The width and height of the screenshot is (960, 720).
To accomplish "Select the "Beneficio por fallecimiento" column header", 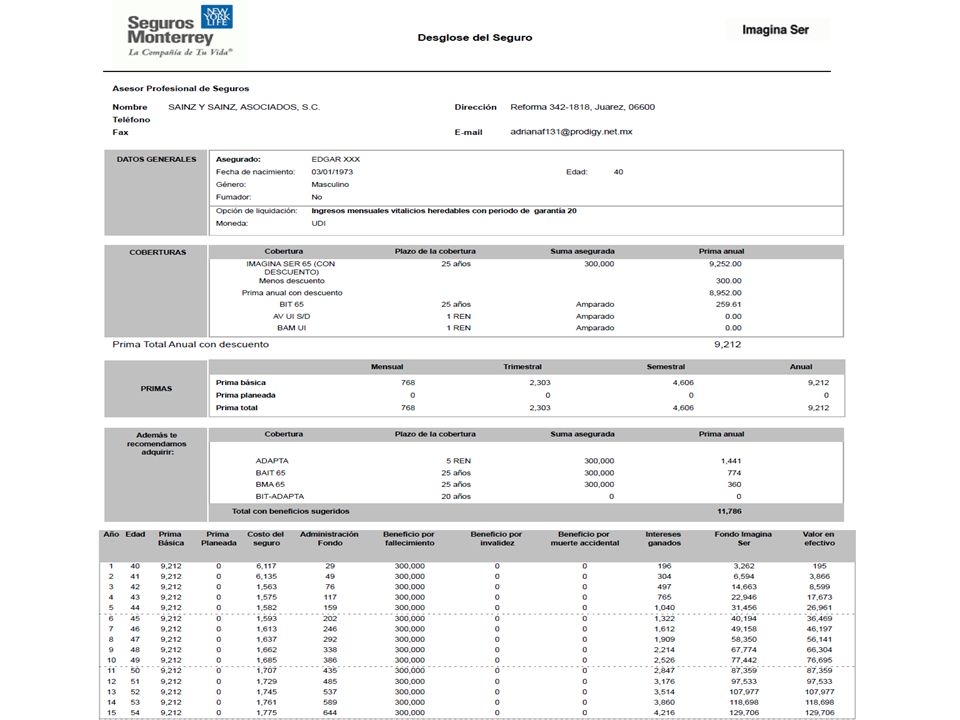I will click(409, 539).
